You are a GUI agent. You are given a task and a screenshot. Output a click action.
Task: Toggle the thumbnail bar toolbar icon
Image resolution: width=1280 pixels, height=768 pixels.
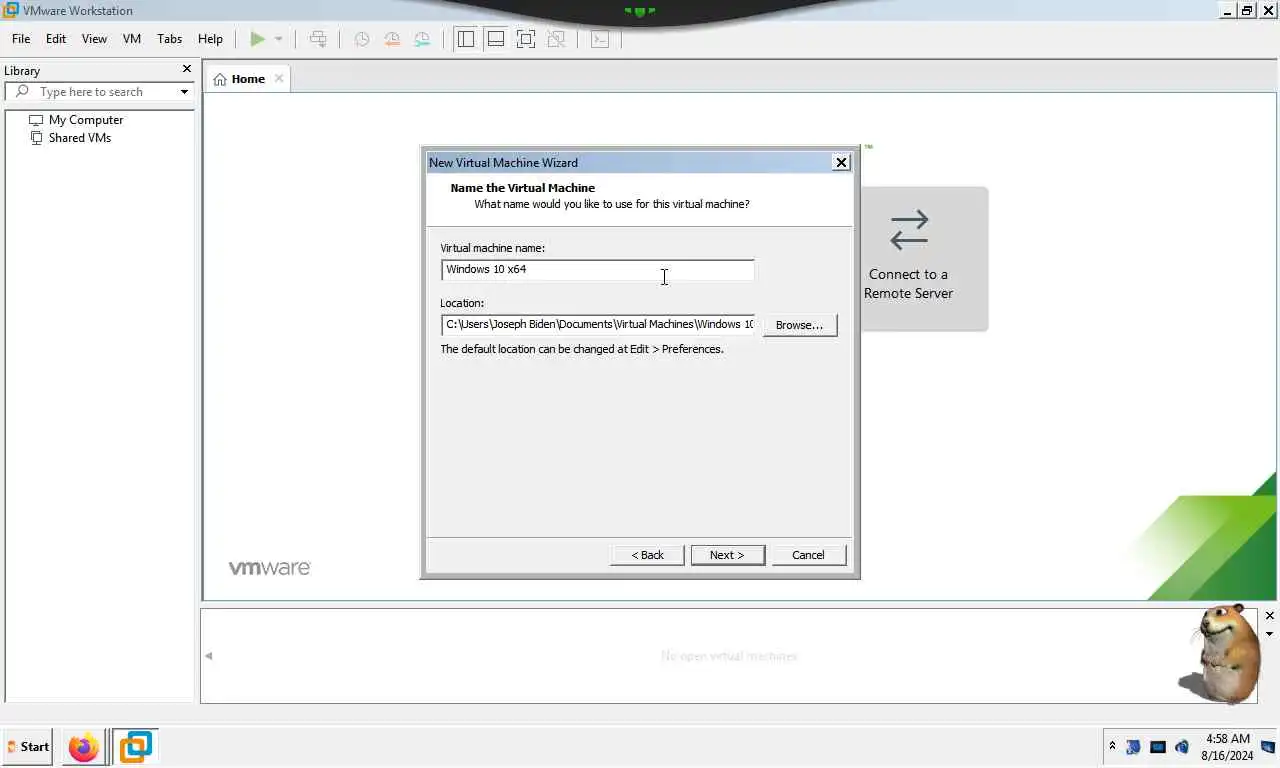[x=495, y=39]
